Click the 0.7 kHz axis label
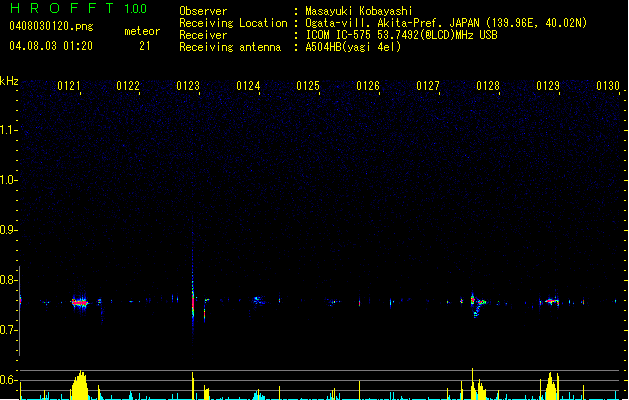This screenshot has height=400, width=629. (x=8, y=330)
